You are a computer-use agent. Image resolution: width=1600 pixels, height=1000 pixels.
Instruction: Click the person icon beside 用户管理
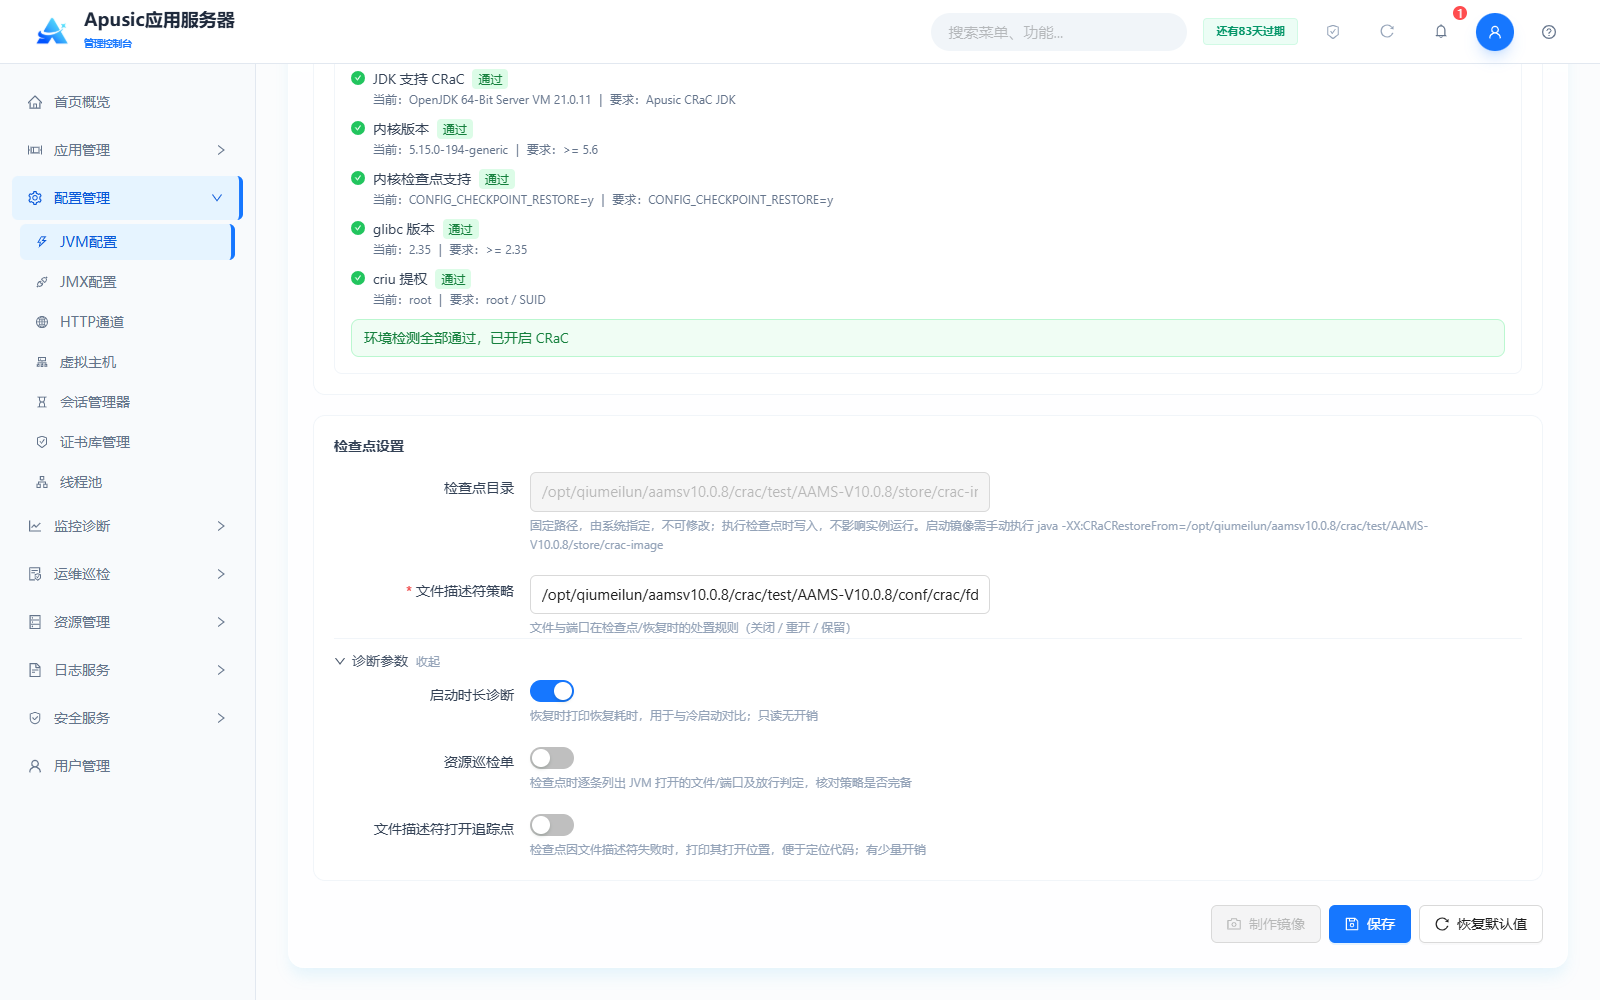(x=35, y=766)
